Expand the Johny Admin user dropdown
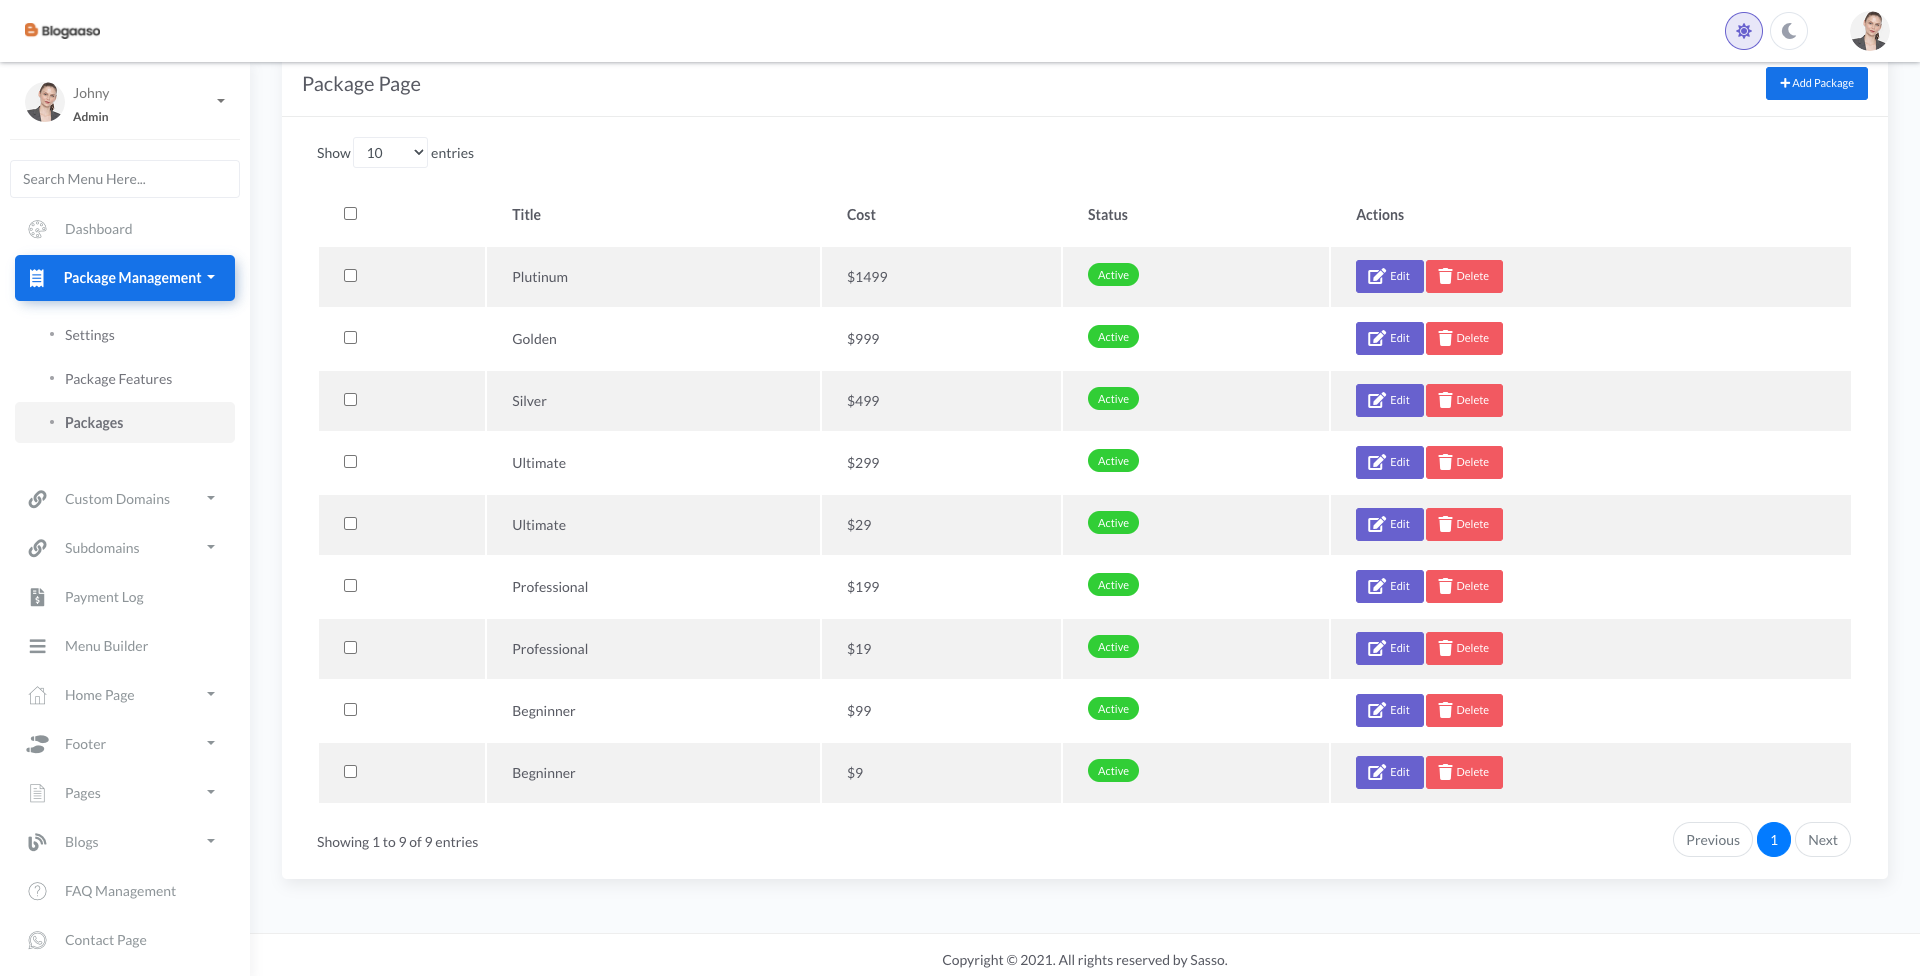The image size is (1920, 976). tap(221, 101)
